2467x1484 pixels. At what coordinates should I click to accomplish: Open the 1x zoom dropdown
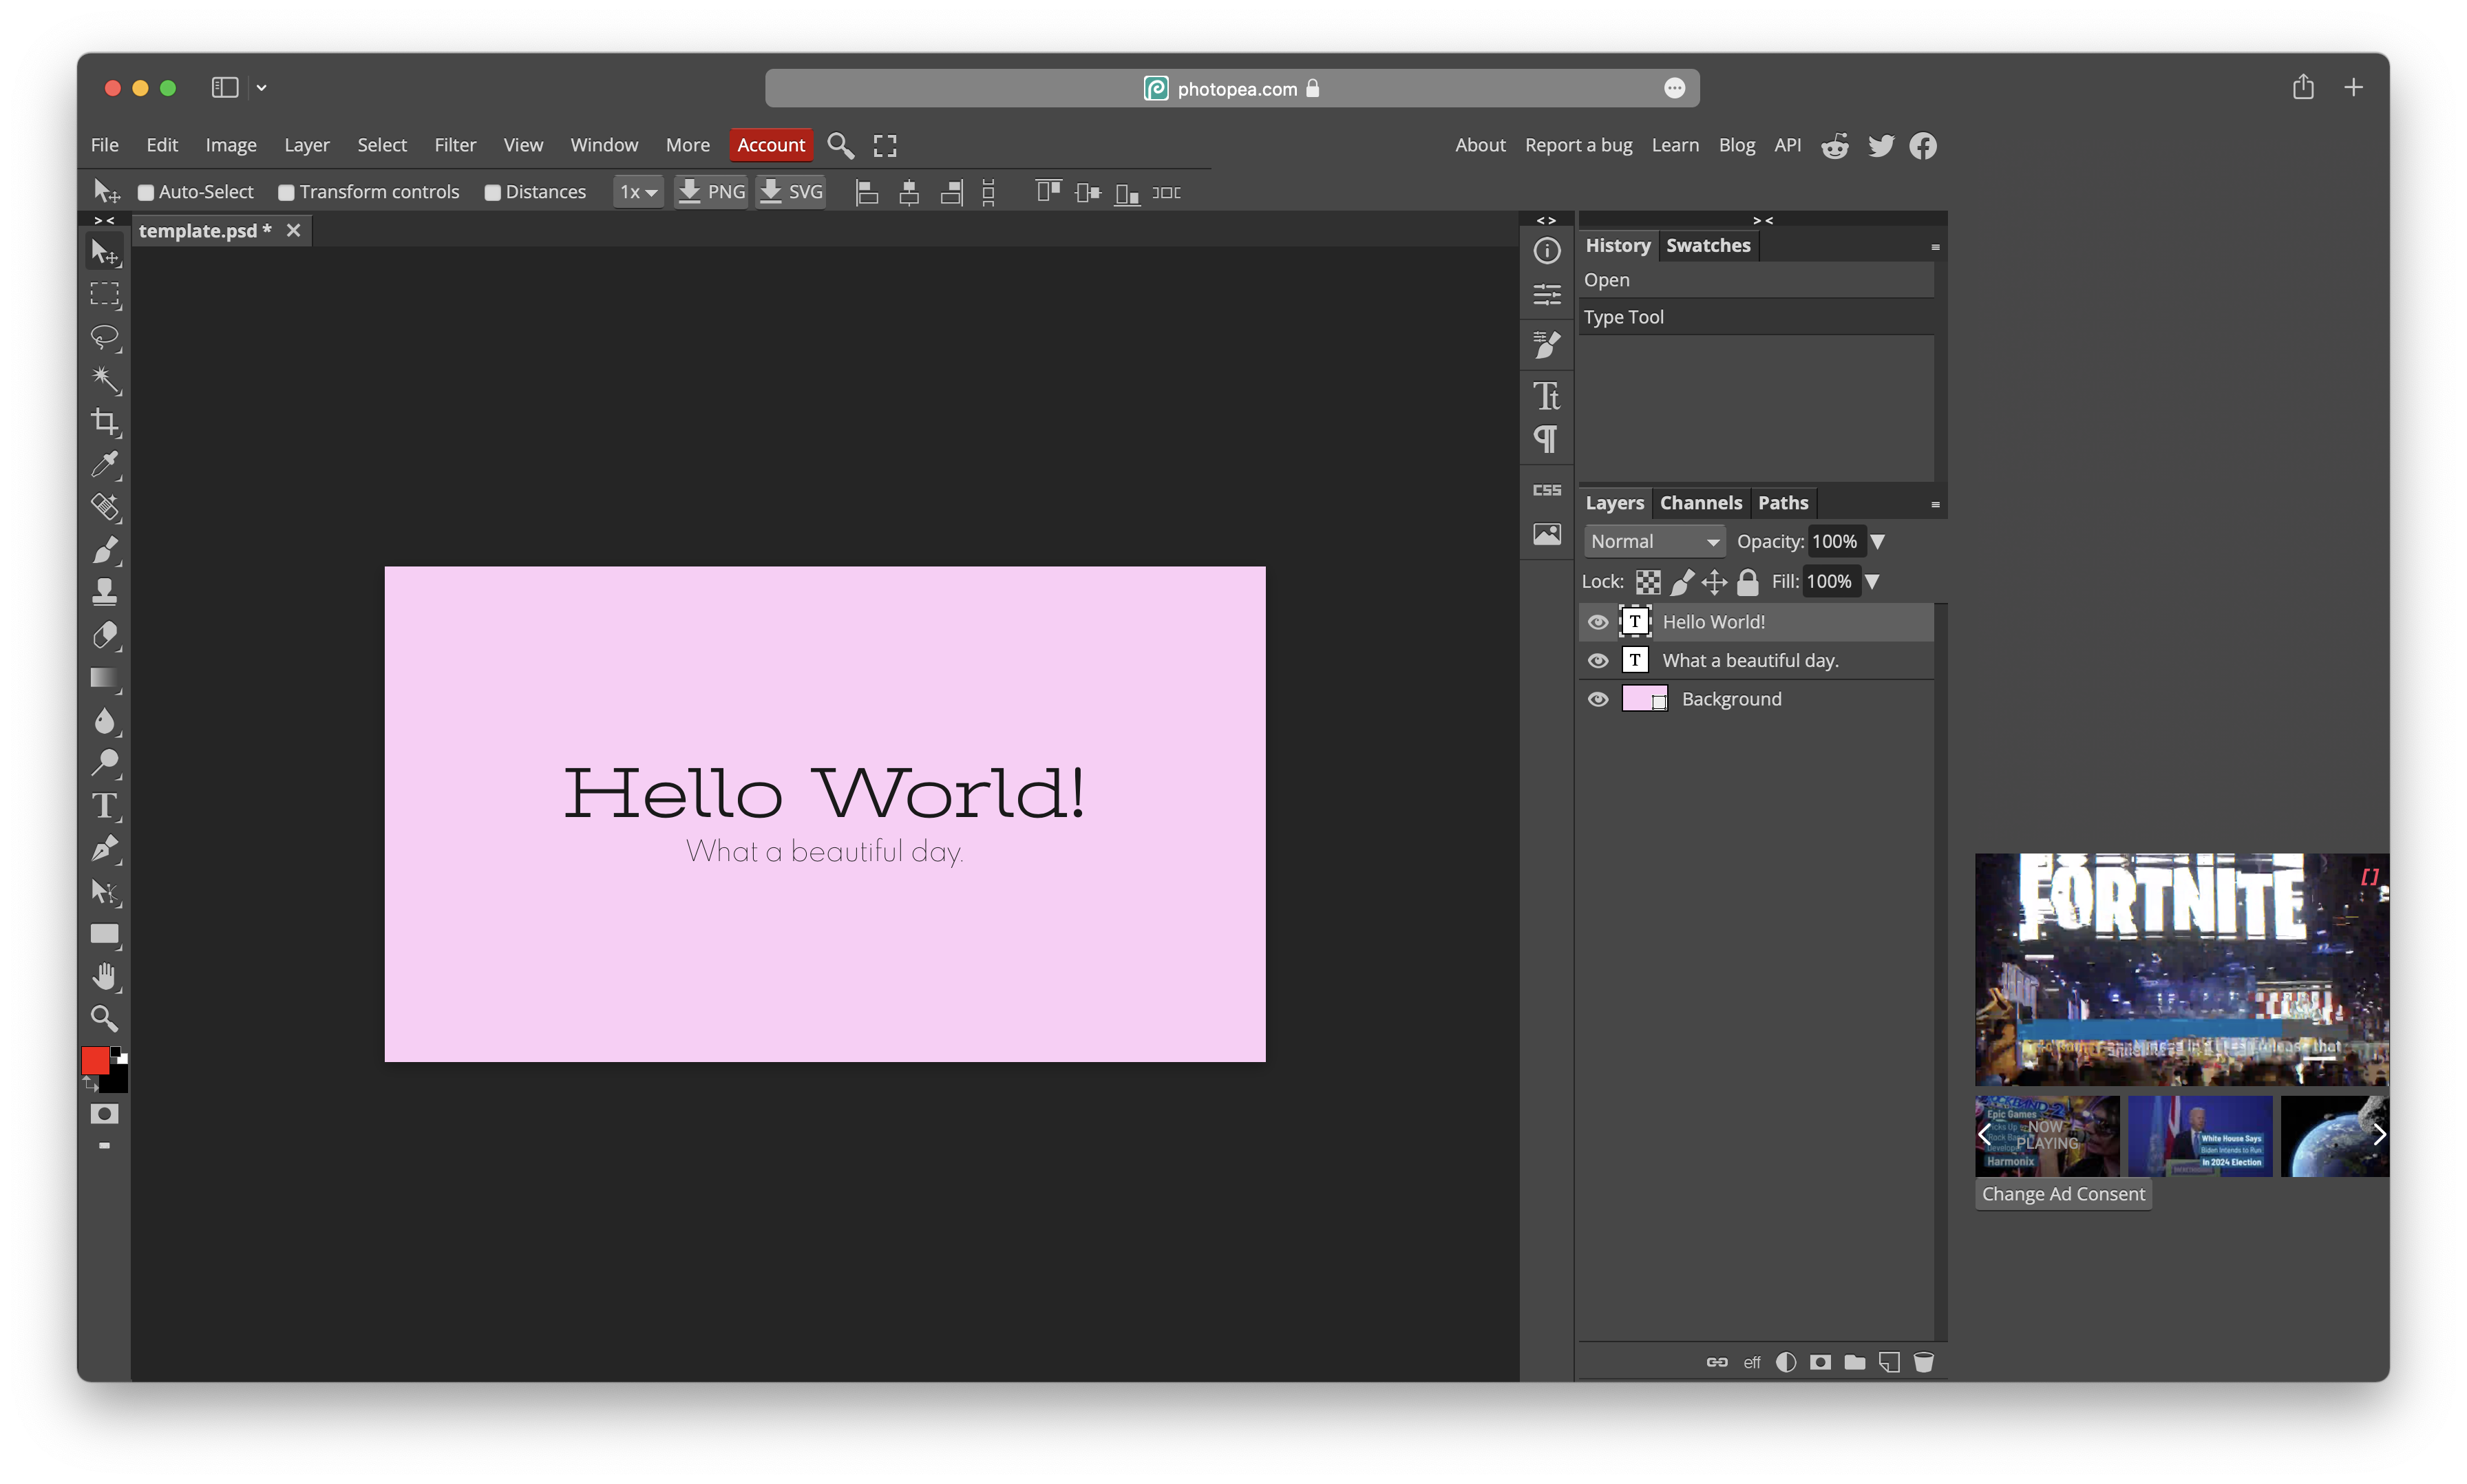(x=638, y=192)
